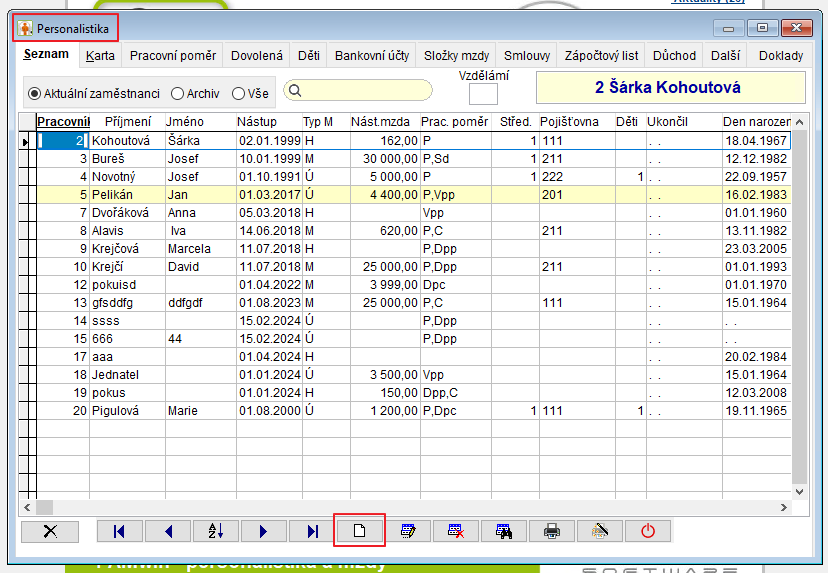Image resolution: width=828 pixels, height=573 pixels.
Task: Click the Příjmení column header
Action: click(128, 122)
